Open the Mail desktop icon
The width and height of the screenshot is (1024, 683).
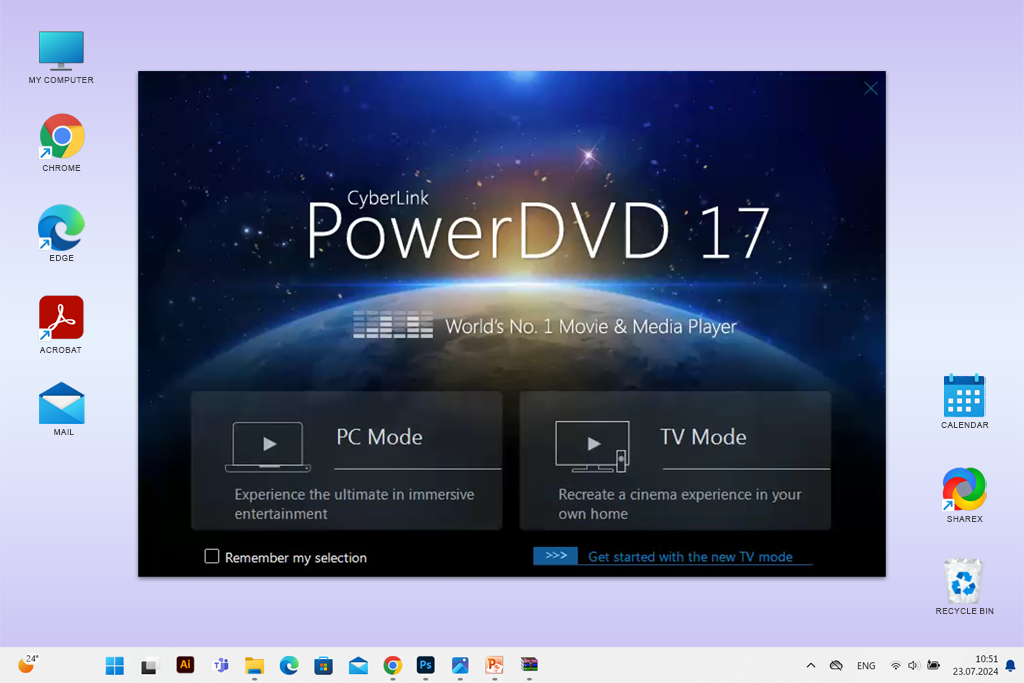(x=62, y=409)
